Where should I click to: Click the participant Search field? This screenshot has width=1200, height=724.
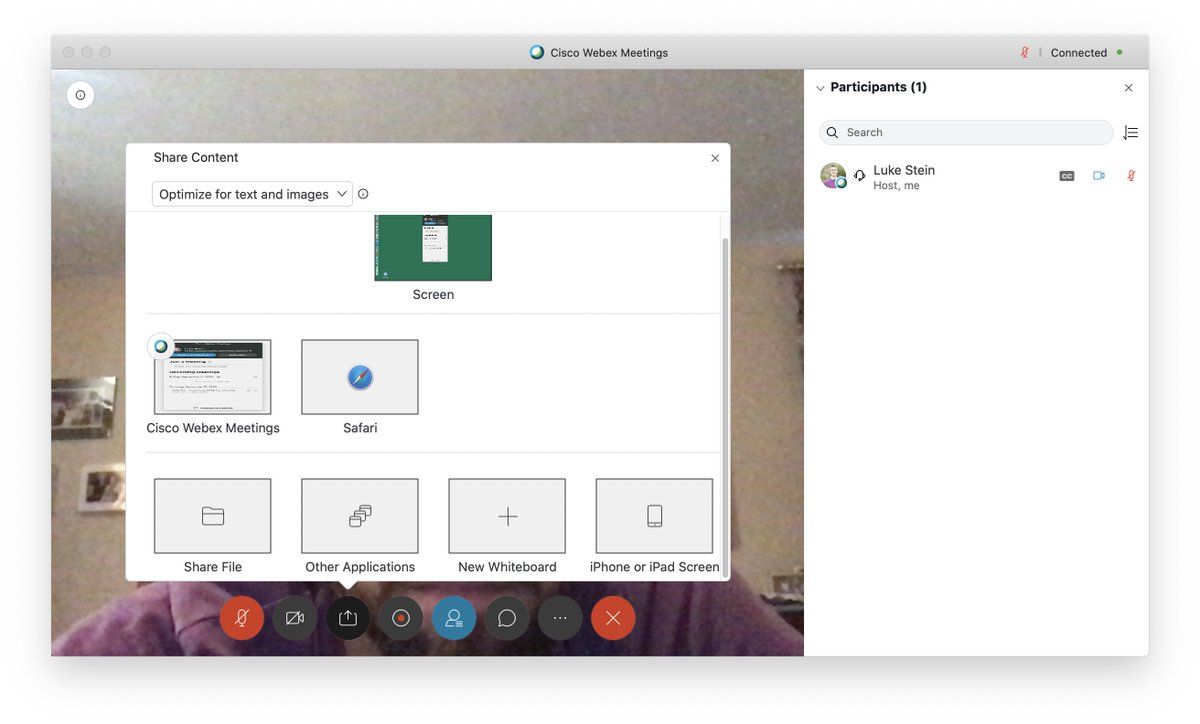tap(966, 133)
